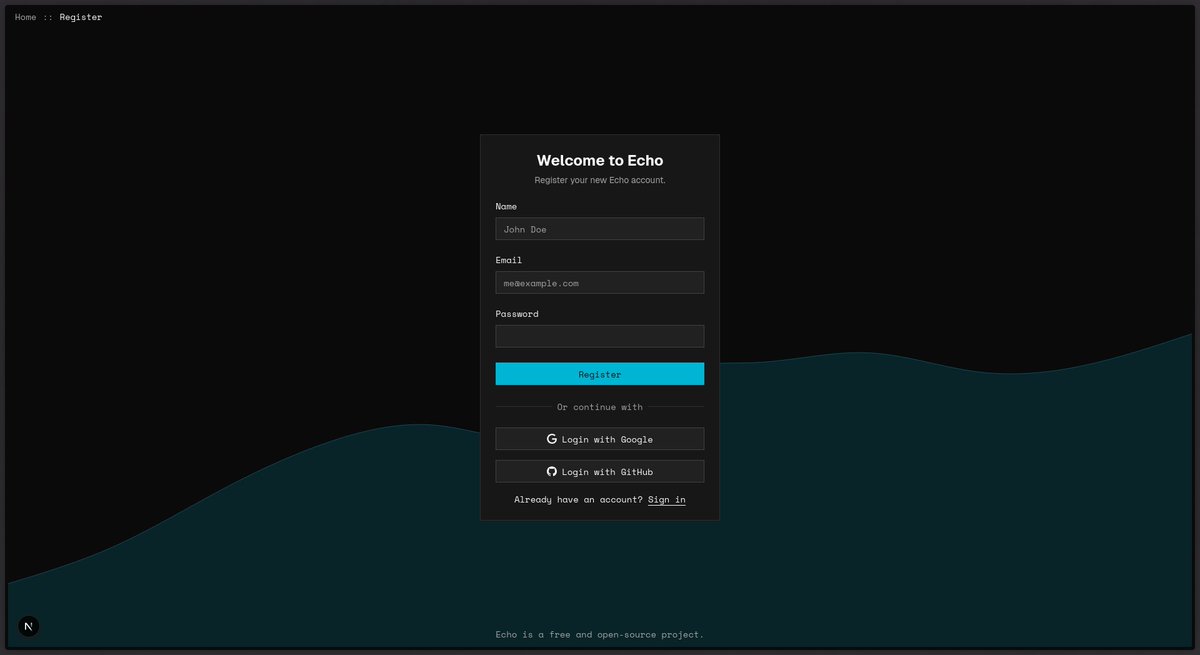
Task: Go to Home in the breadcrumb
Action: 25,17
